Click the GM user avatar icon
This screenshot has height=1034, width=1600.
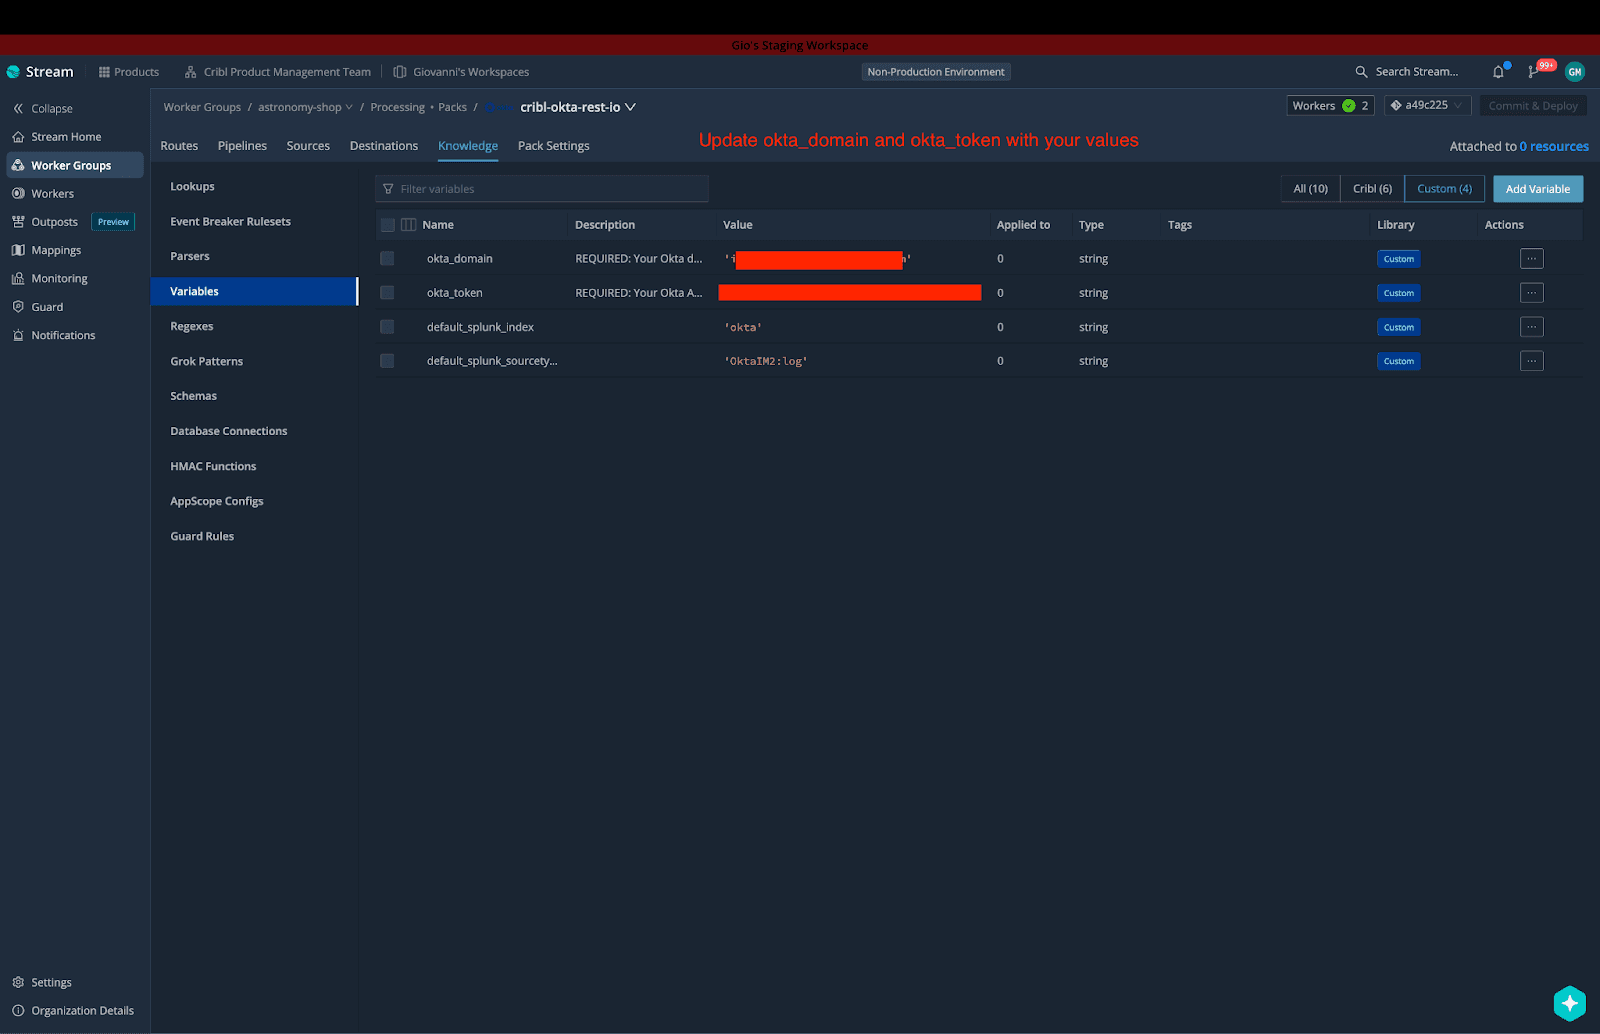pyautogui.click(x=1575, y=72)
